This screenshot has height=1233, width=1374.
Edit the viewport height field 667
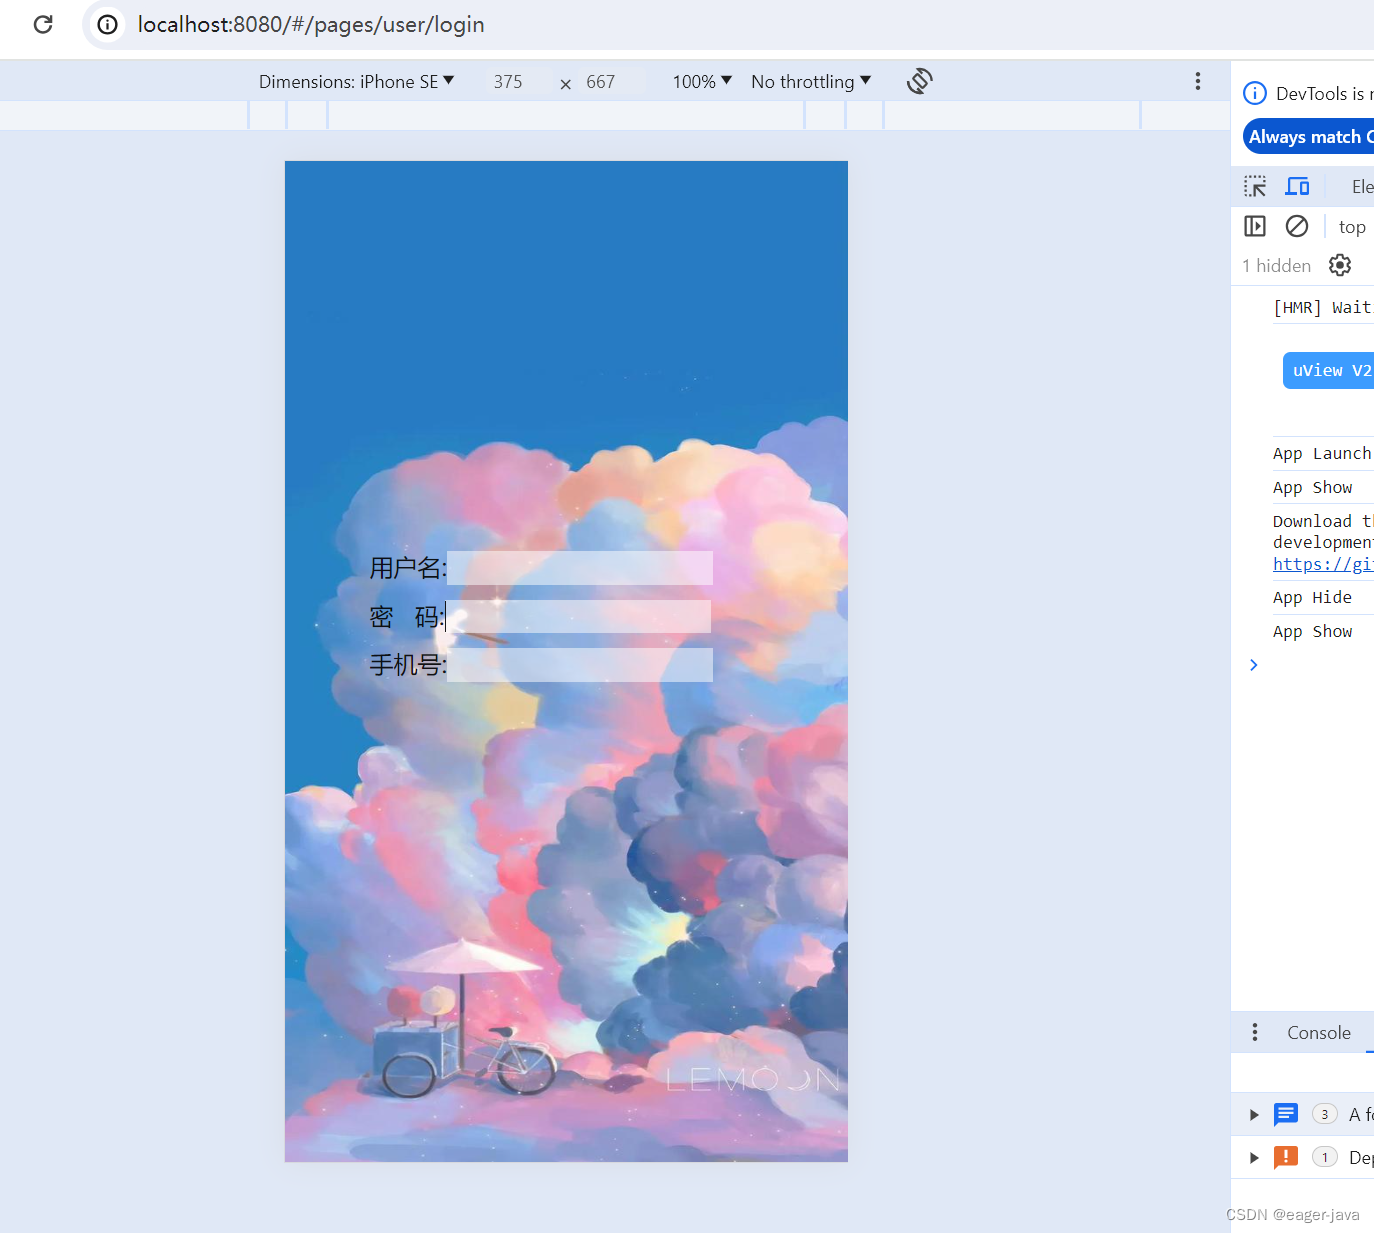(x=601, y=82)
